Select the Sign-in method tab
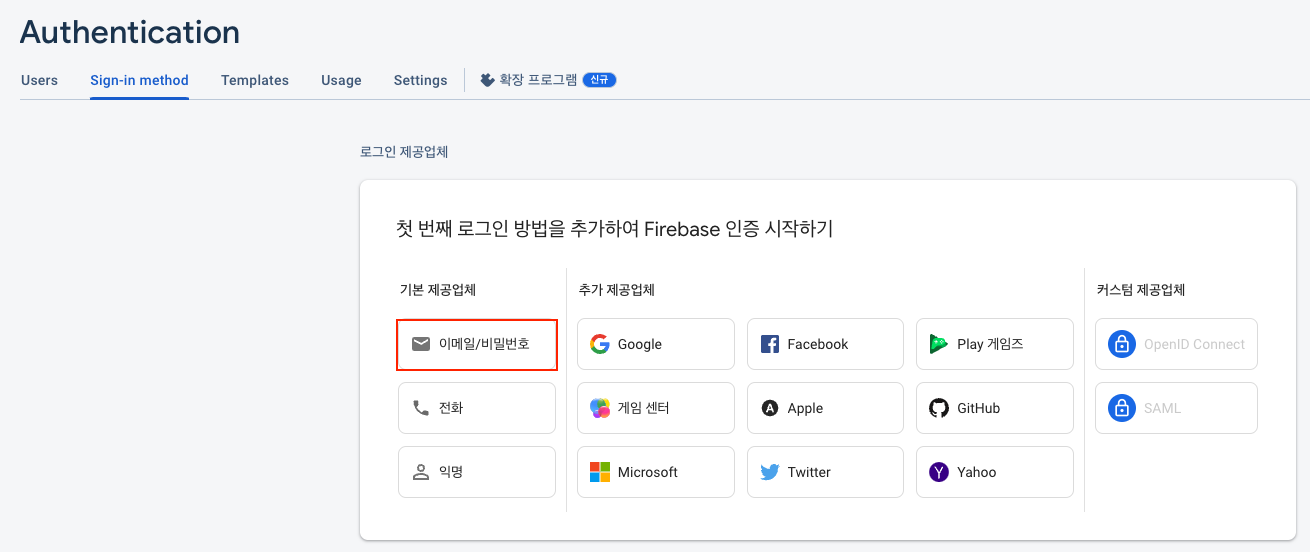 pyautogui.click(x=139, y=80)
